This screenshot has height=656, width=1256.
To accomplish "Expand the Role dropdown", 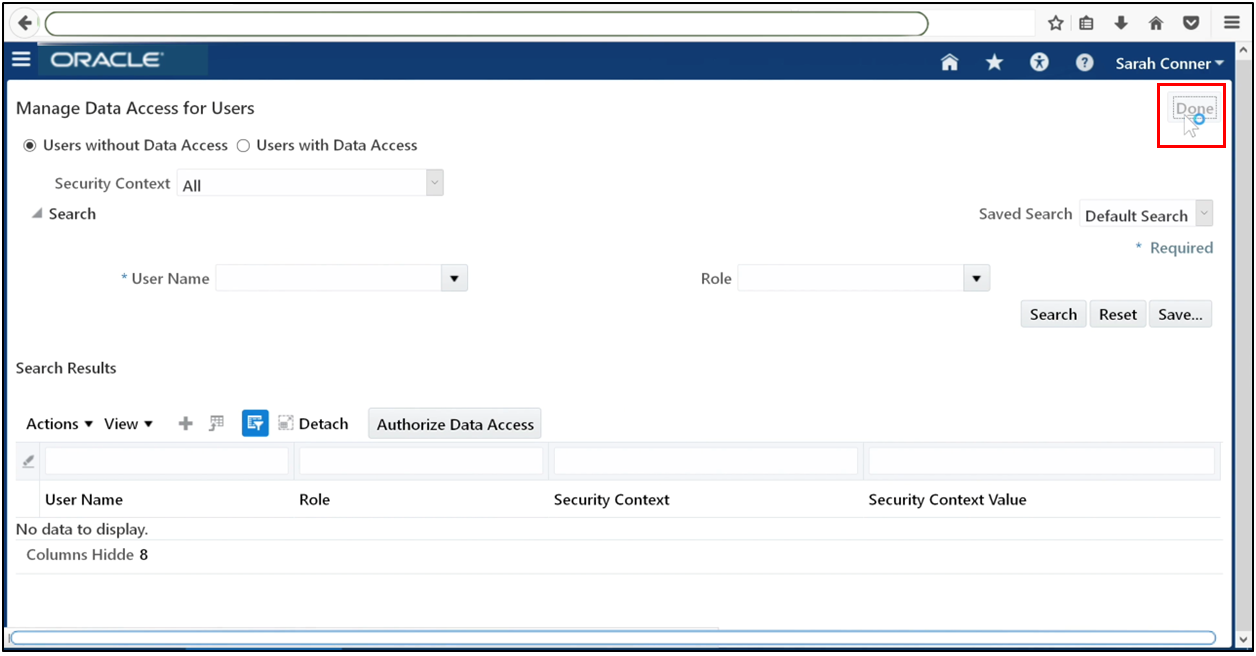I will [976, 278].
